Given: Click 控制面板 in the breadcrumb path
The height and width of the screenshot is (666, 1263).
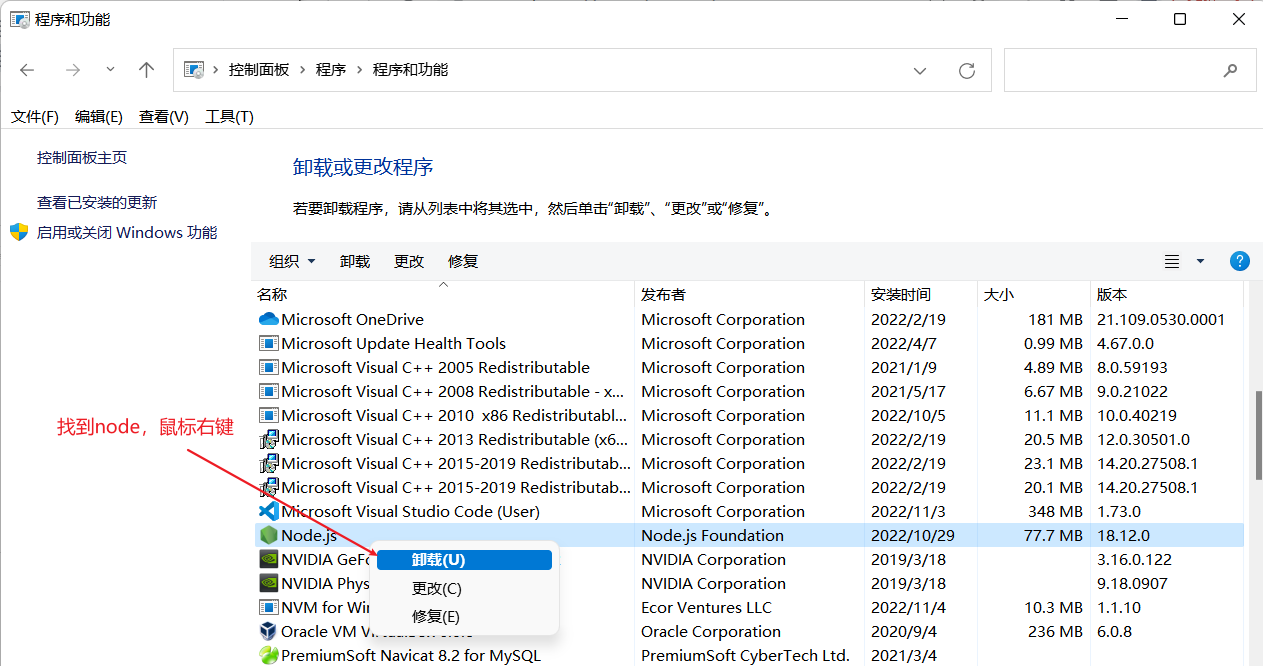Looking at the screenshot, I should (x=259, y=70).
